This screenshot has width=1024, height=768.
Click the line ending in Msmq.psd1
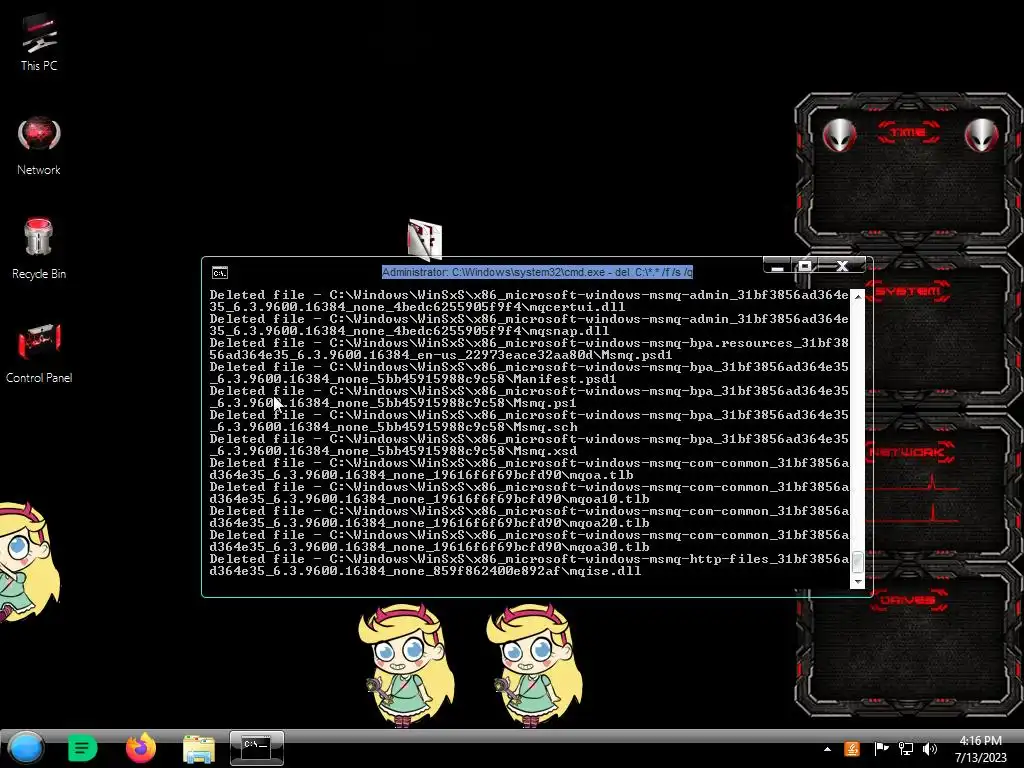(x=529, y=349)
